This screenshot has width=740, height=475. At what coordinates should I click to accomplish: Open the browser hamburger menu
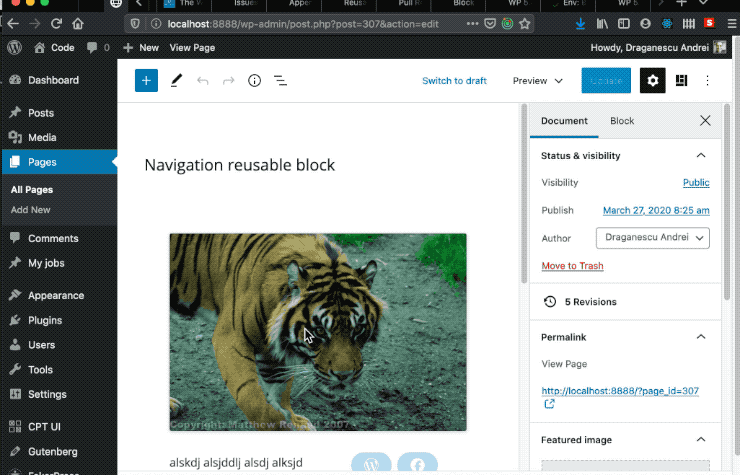732,24
